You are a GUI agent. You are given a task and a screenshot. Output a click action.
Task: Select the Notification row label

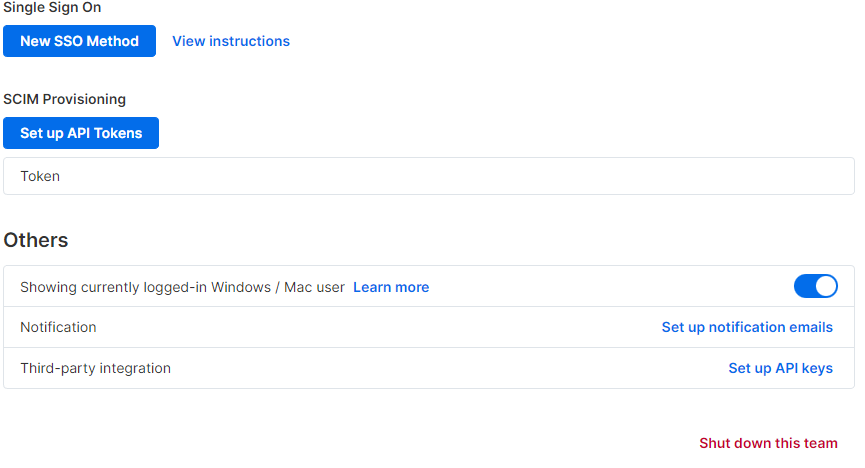58,327
